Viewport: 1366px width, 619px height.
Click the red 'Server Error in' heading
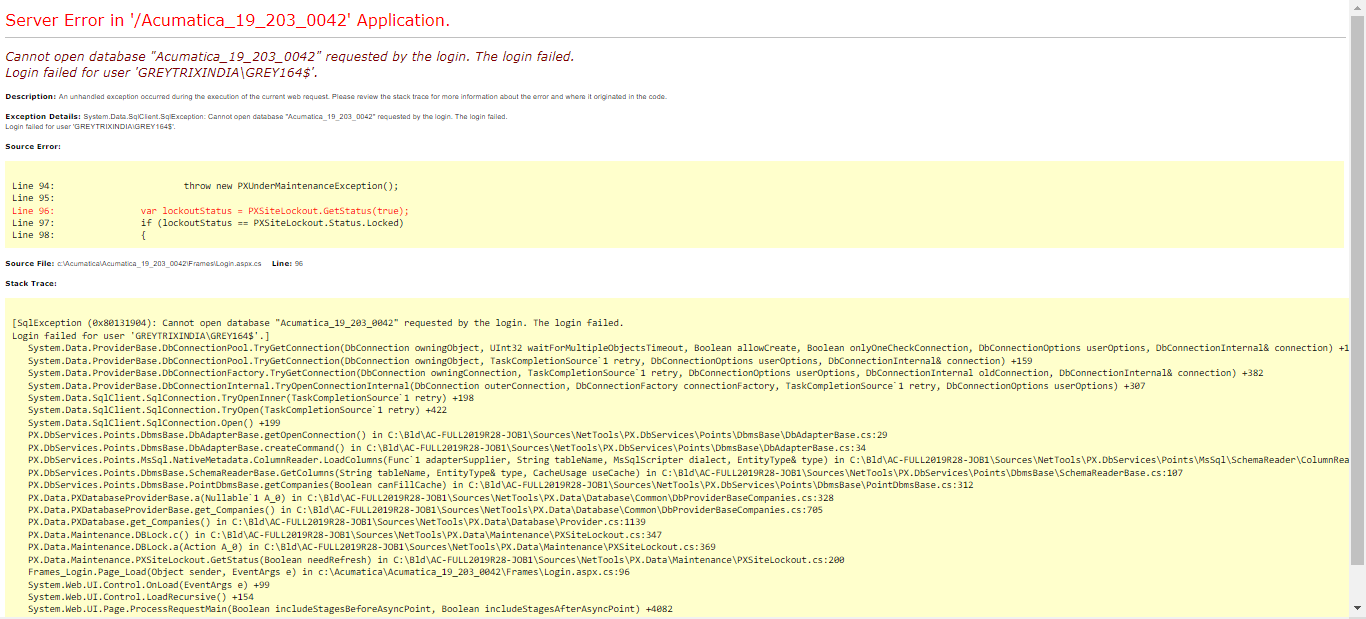pos(227,20)
